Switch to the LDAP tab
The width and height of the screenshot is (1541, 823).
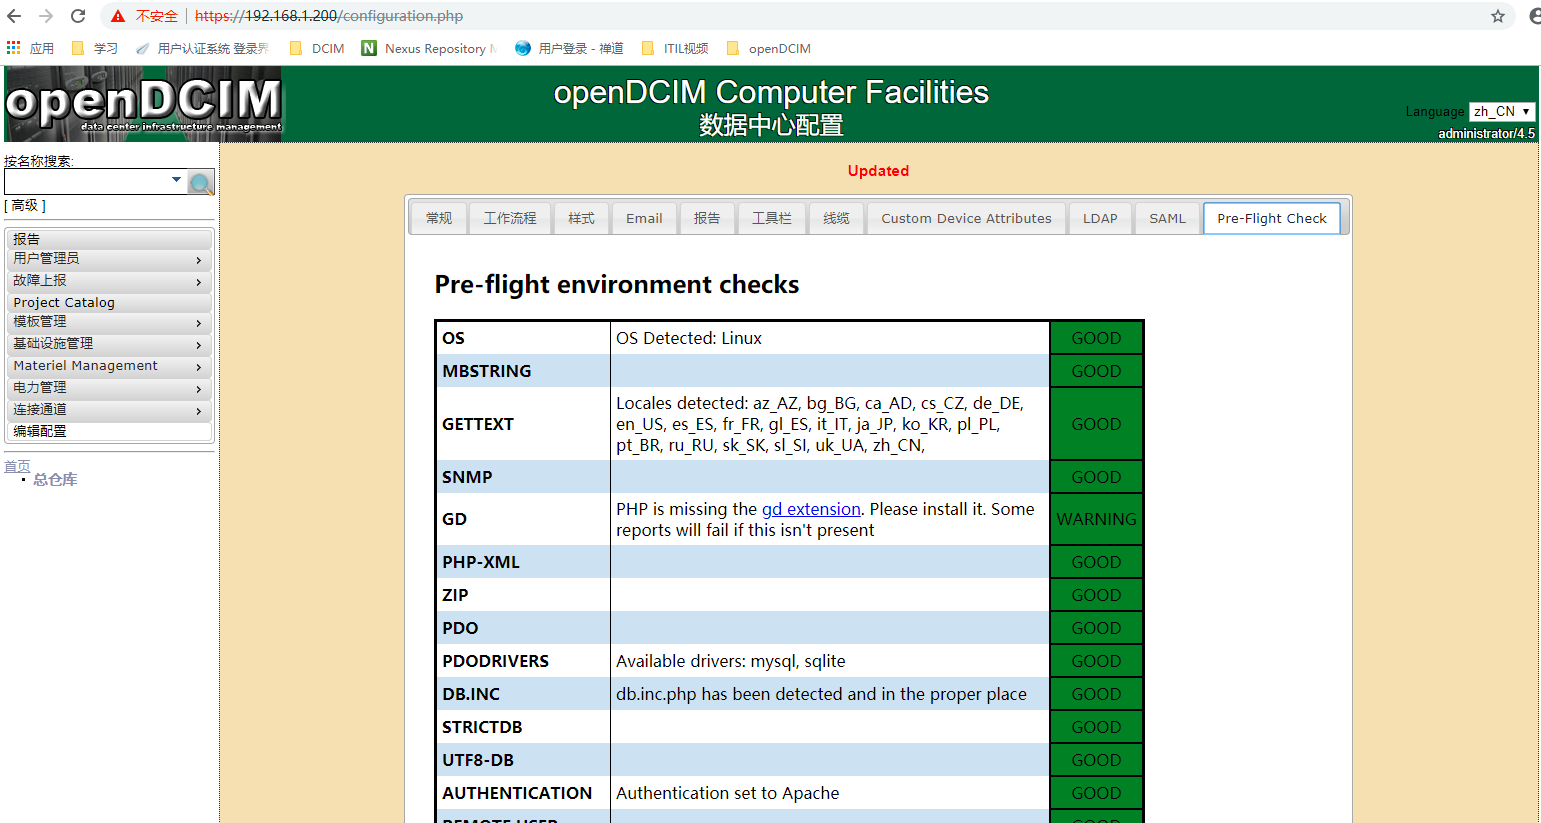[1100, 218]
